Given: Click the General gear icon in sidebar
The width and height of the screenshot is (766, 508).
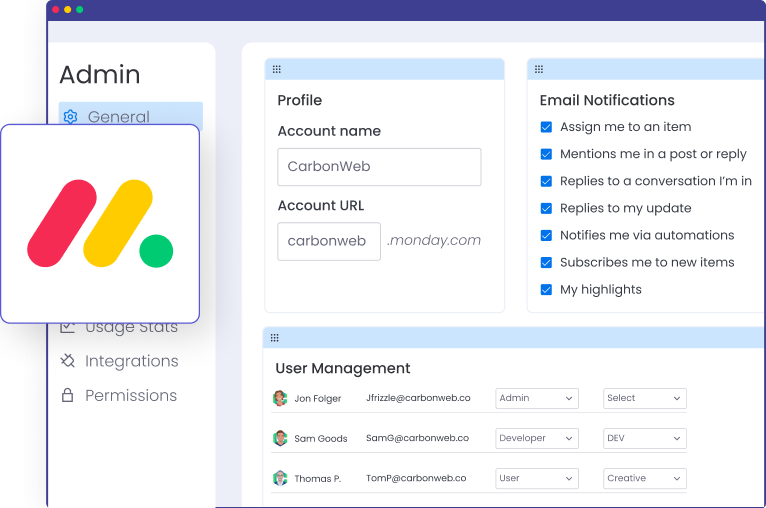Looking at the screenshot, I should pos(70,117).
